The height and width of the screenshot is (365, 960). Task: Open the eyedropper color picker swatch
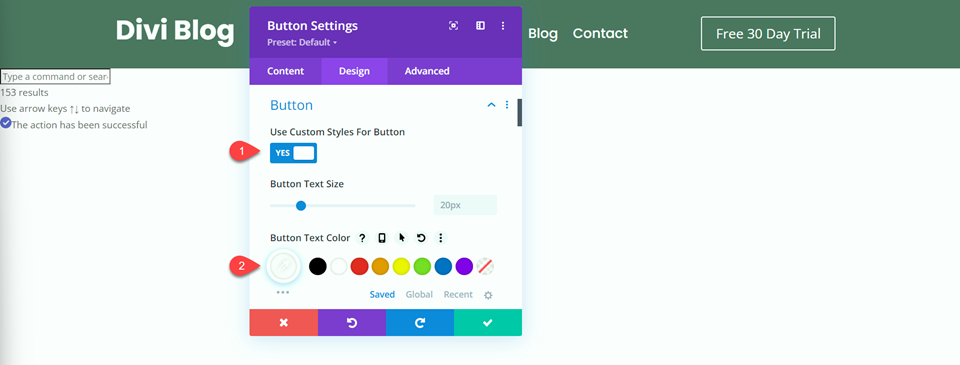(x=283, y=266)
